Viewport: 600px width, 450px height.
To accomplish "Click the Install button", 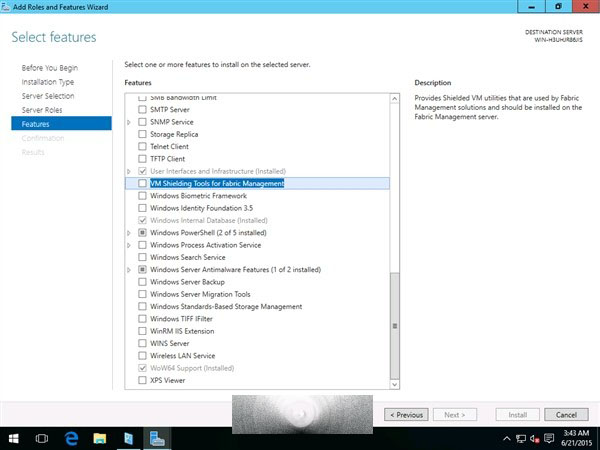I will tap(517, 415).
